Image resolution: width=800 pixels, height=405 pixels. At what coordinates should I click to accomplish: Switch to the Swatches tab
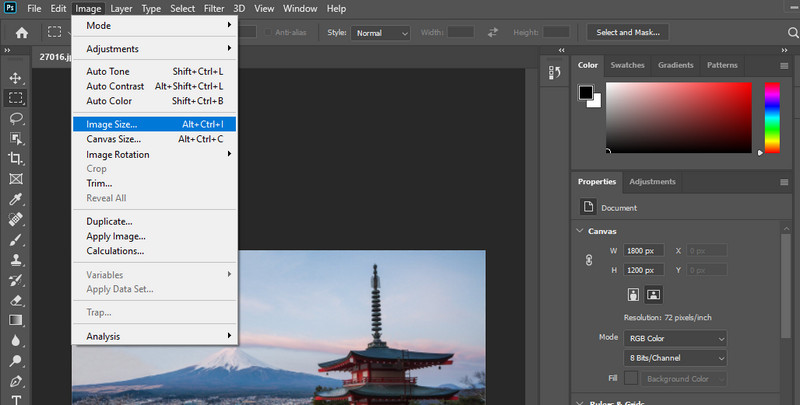pos(628,65)
